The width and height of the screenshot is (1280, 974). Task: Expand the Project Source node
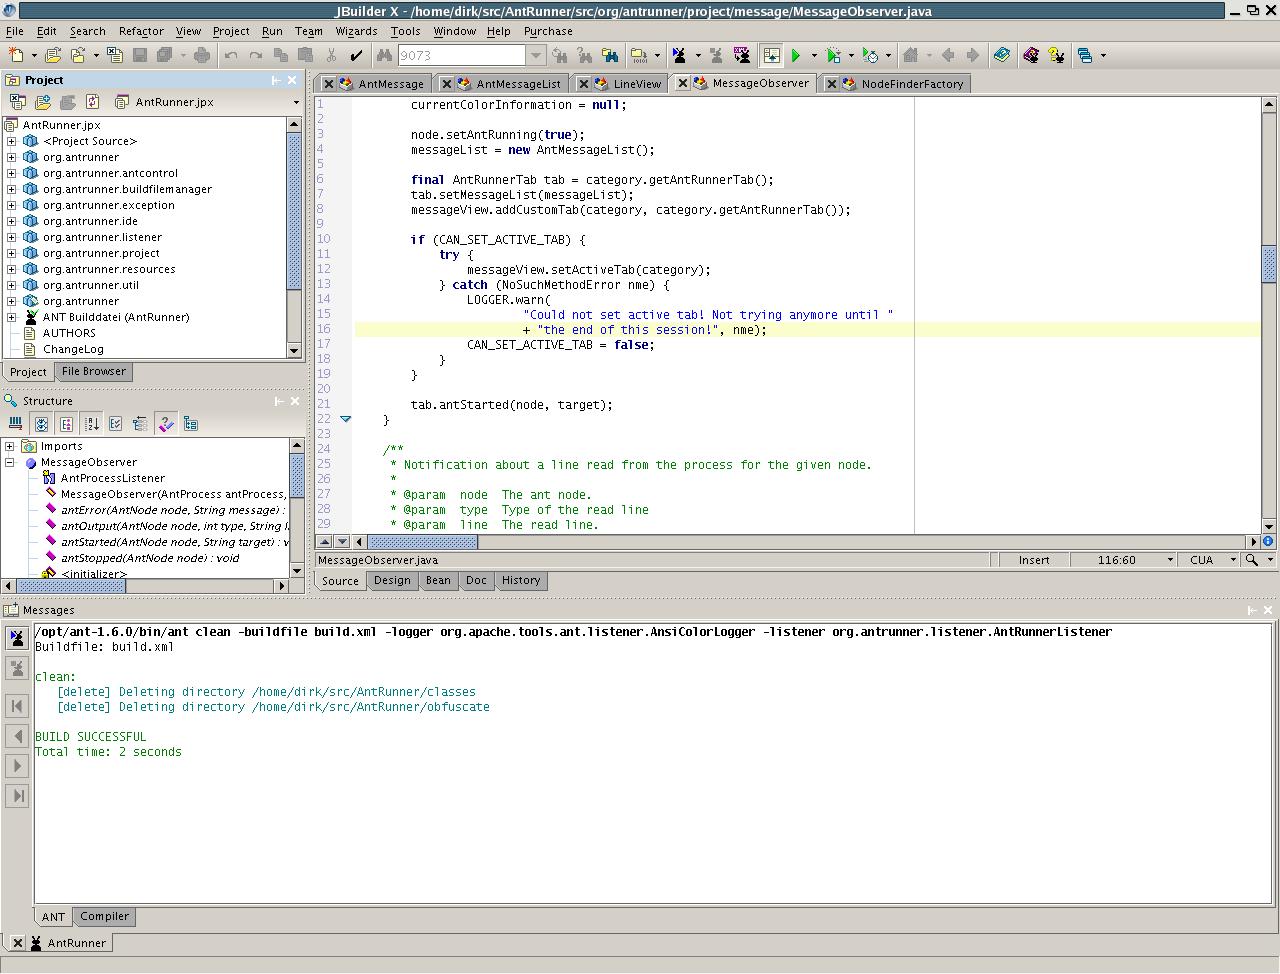[x=11, y=141]
